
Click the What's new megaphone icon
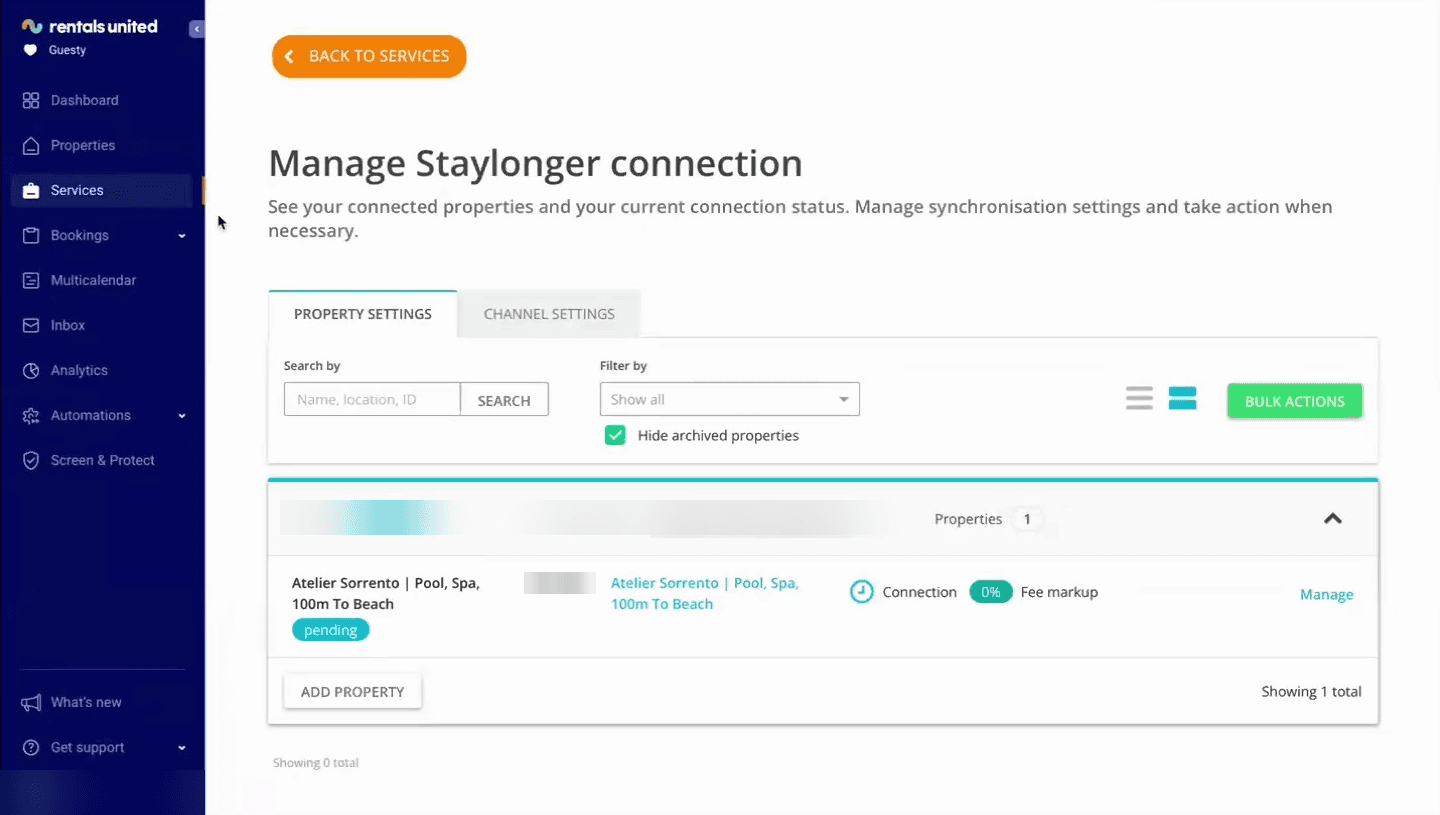[31, 702]
